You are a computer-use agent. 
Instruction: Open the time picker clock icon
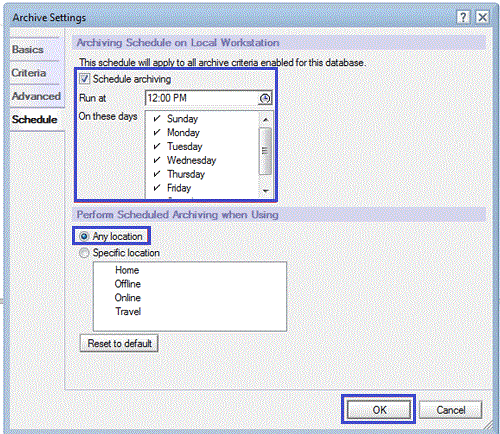265,98
